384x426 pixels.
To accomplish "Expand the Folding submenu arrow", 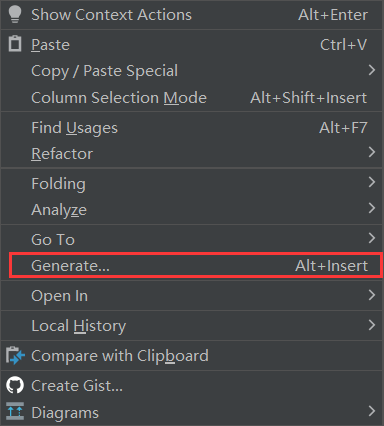I will pos(372,182).
